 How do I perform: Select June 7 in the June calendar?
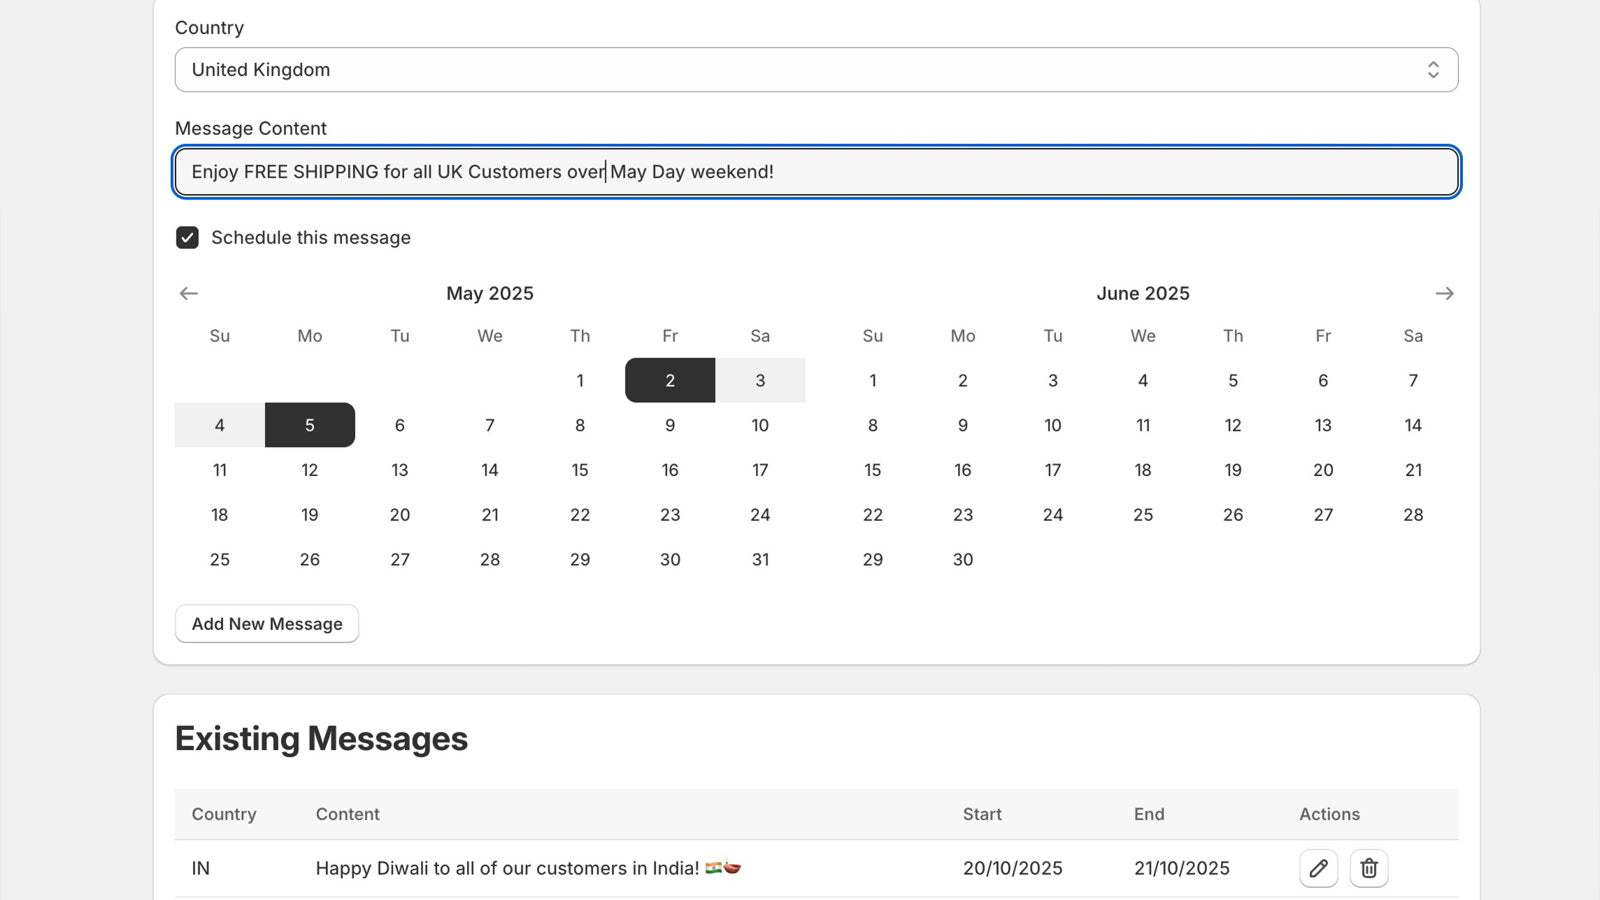point(1413,380)
